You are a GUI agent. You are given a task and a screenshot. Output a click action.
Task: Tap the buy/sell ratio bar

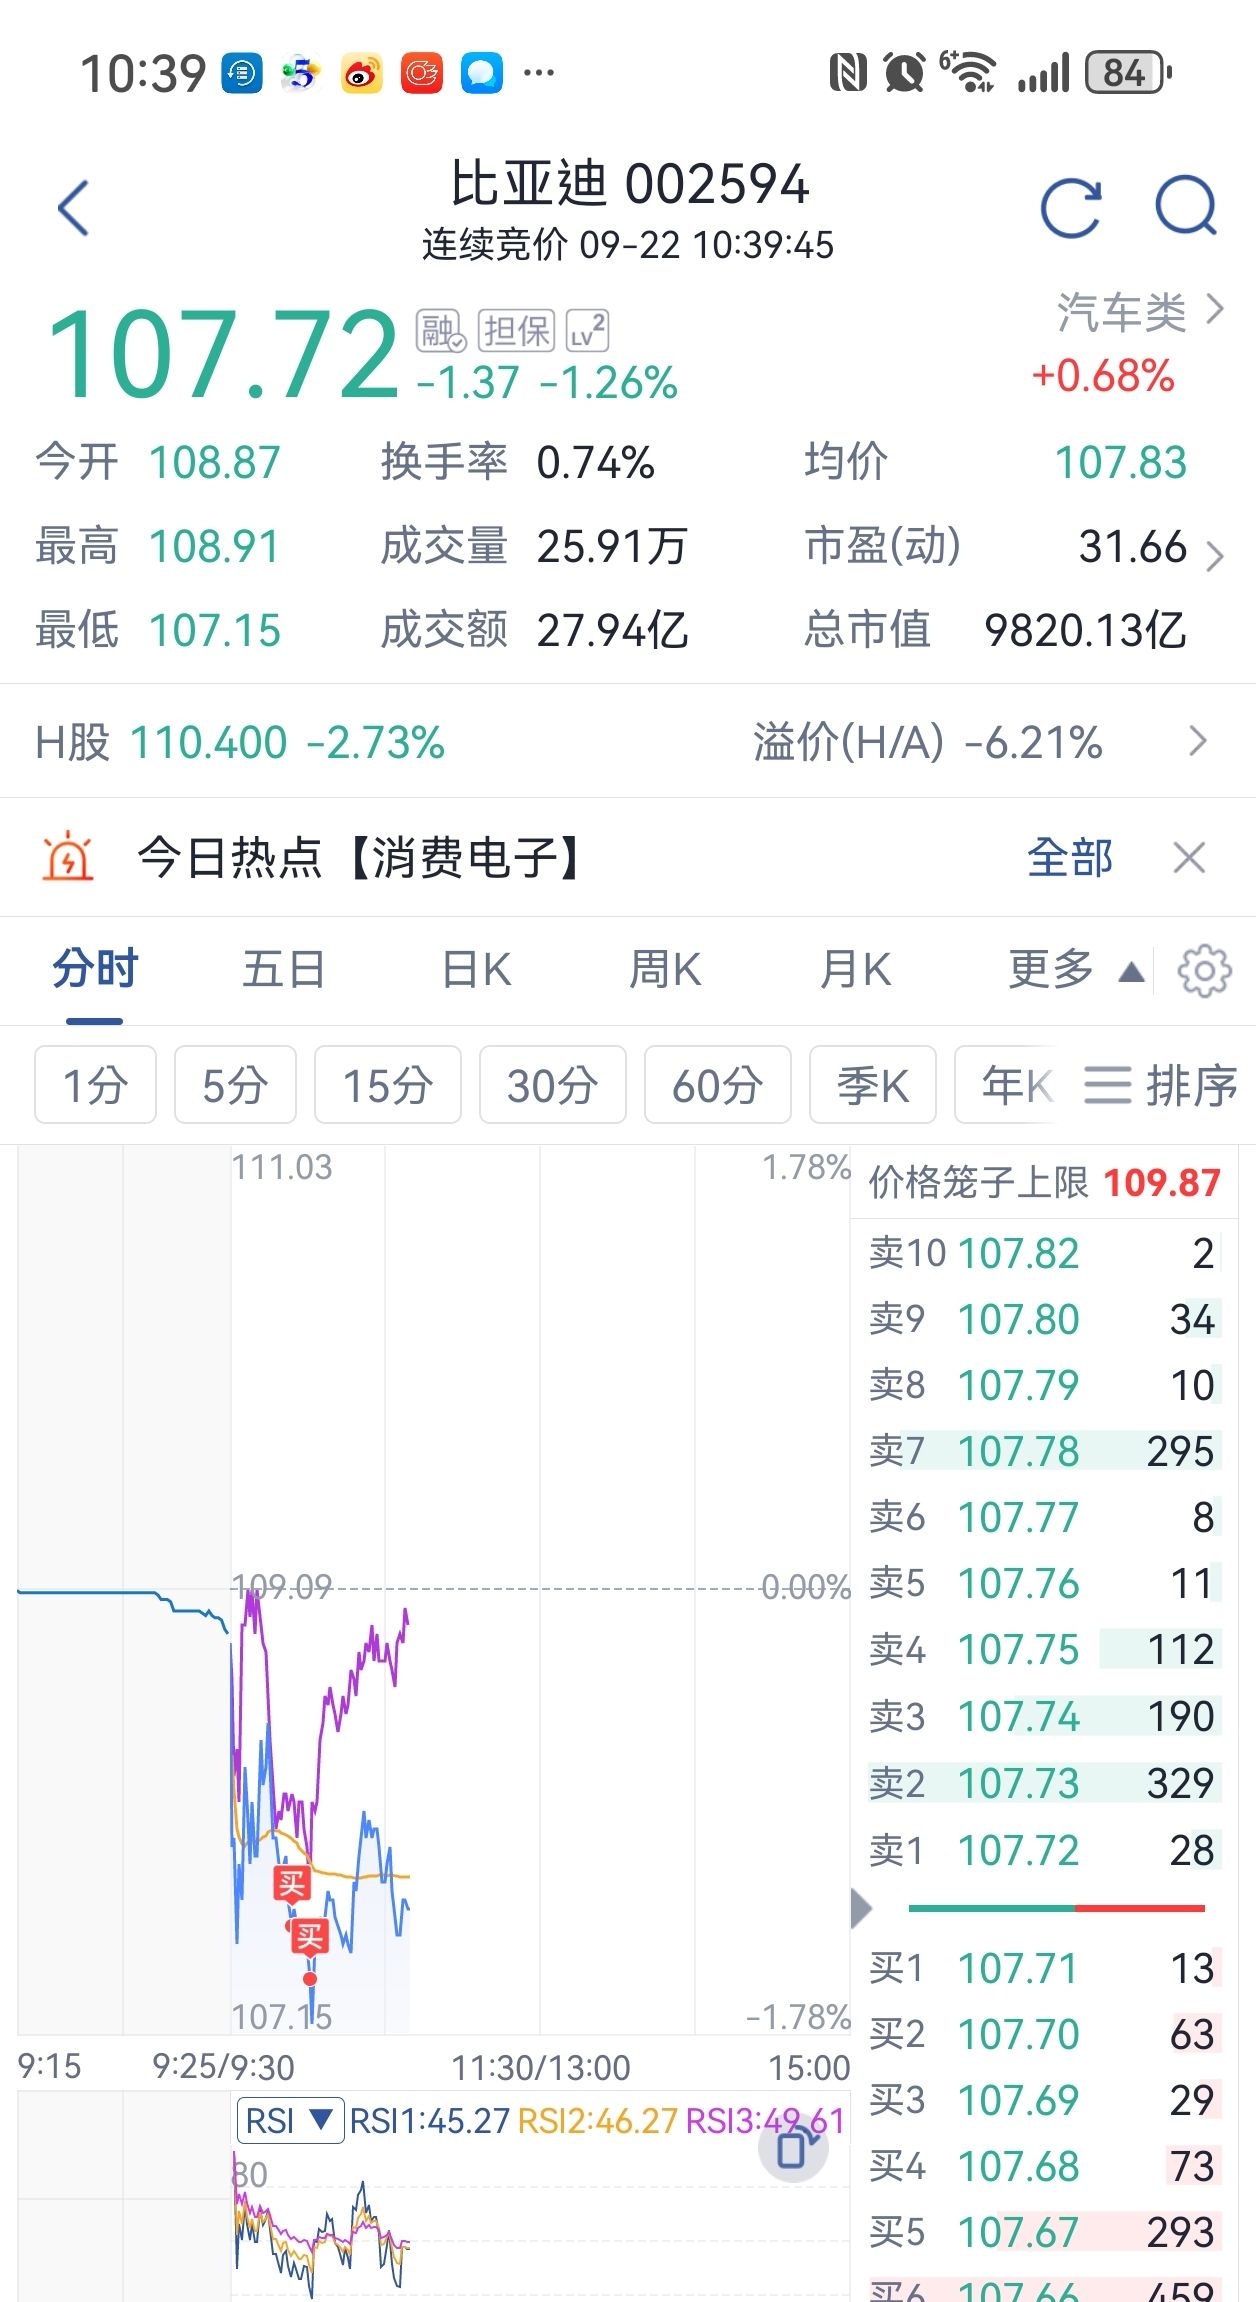pyautogui.click(x=1056, y=1908)
